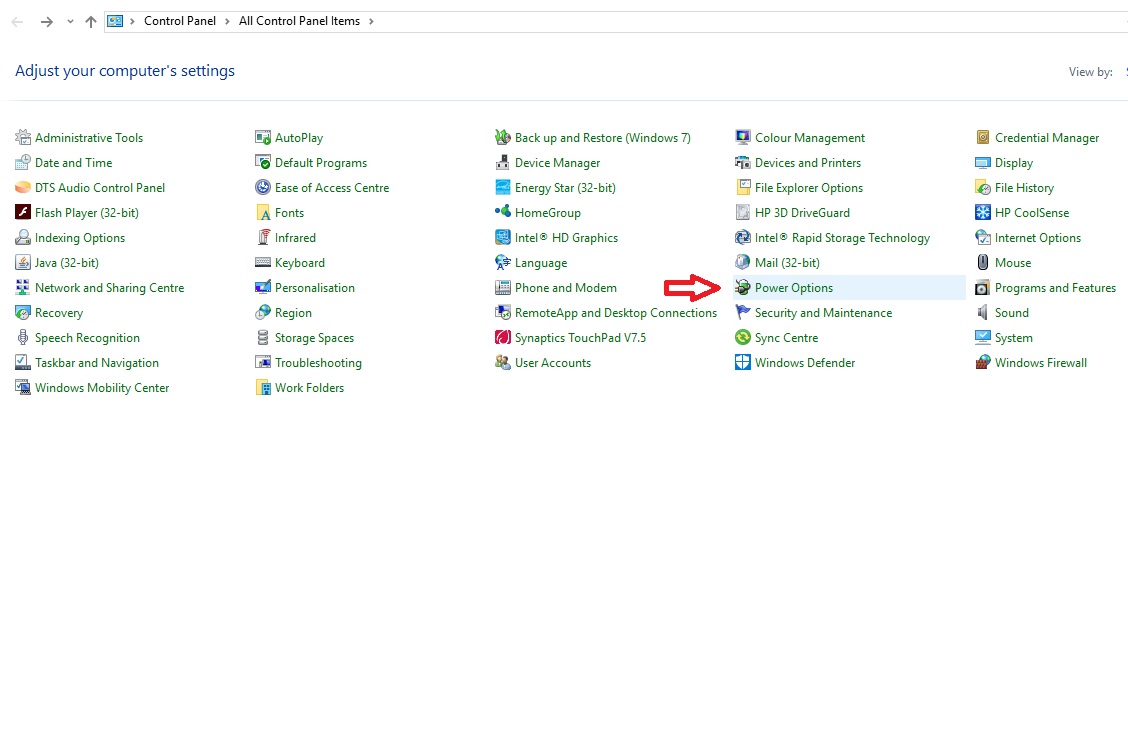Image resolution: width=1128 pixels, height=750 pixels.
Task: Open File History link
Action: 1024,188
